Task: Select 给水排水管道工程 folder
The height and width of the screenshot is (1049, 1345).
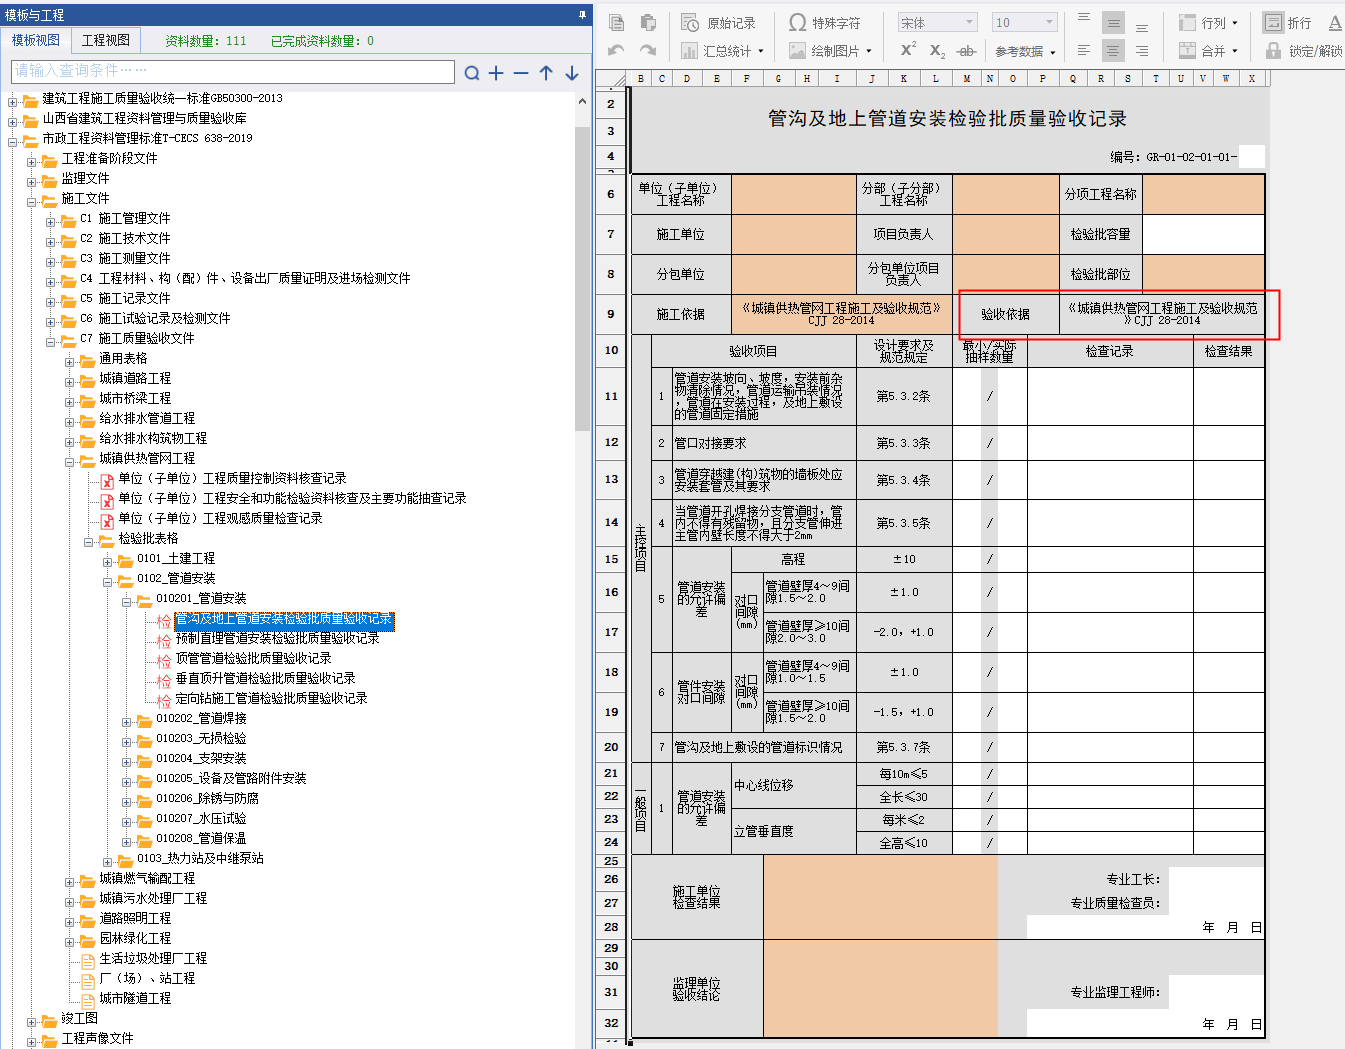Action: pos(147,419)
